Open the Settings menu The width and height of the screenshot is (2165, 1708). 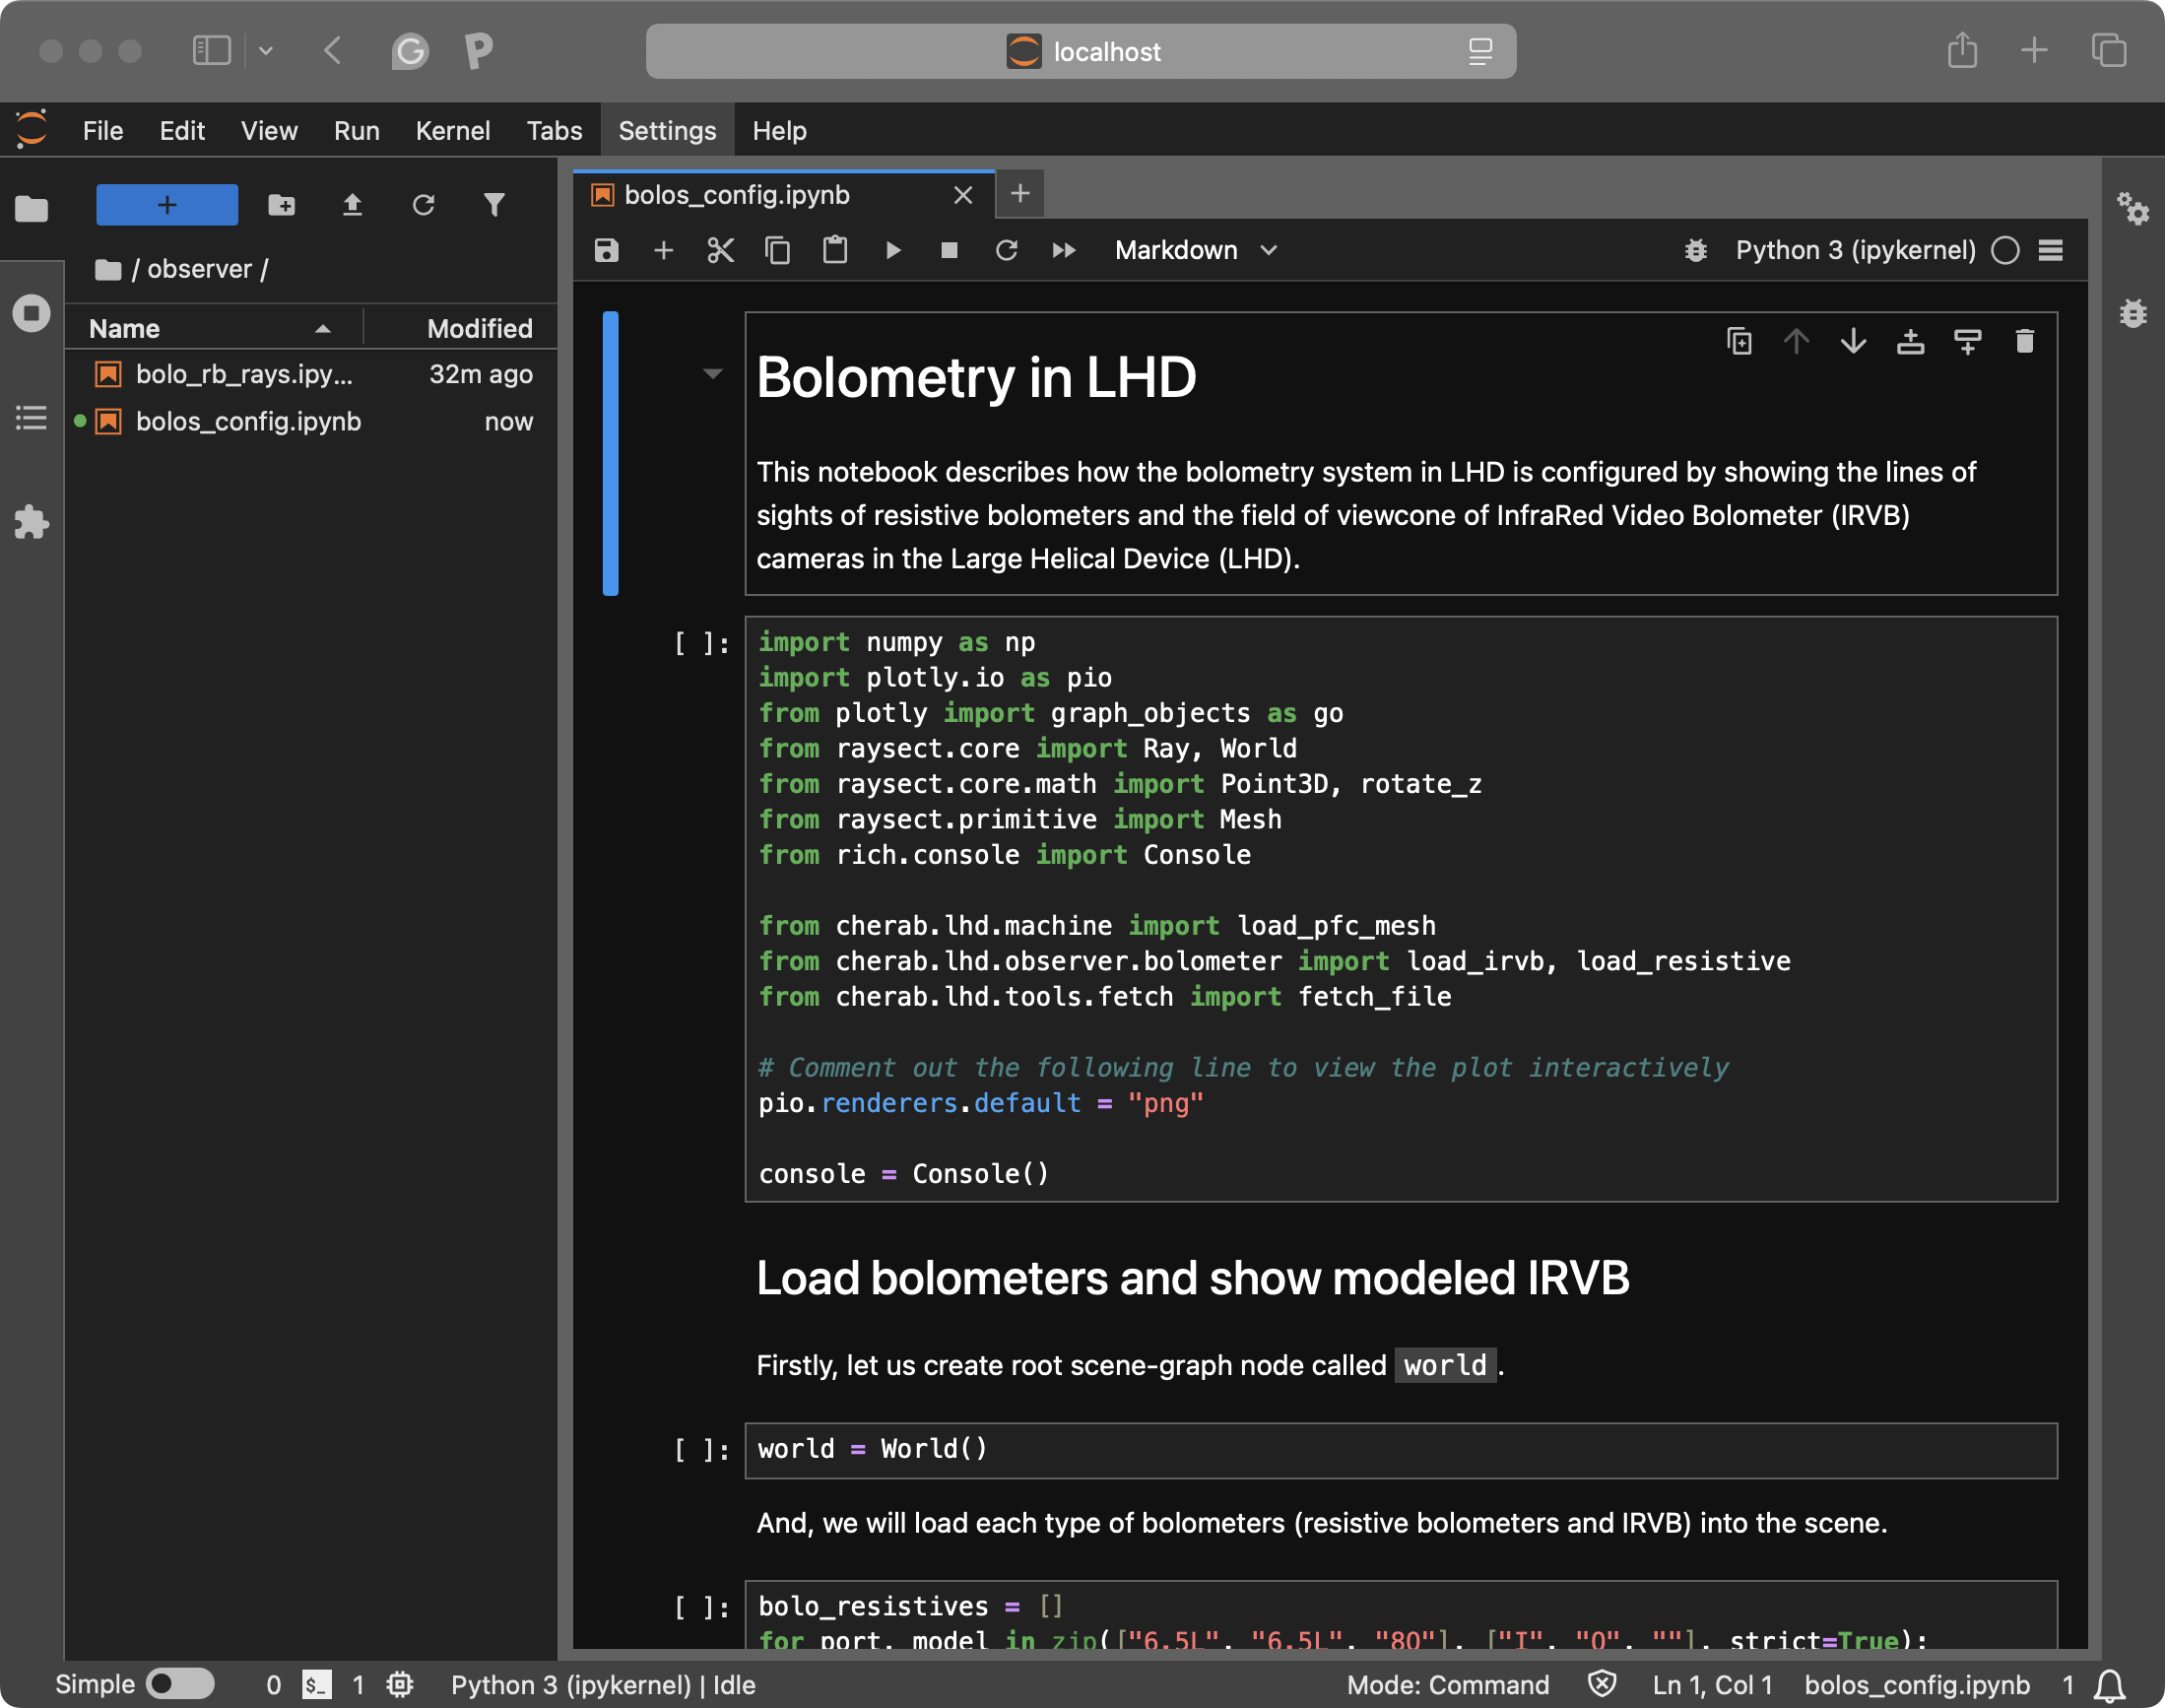667,131
